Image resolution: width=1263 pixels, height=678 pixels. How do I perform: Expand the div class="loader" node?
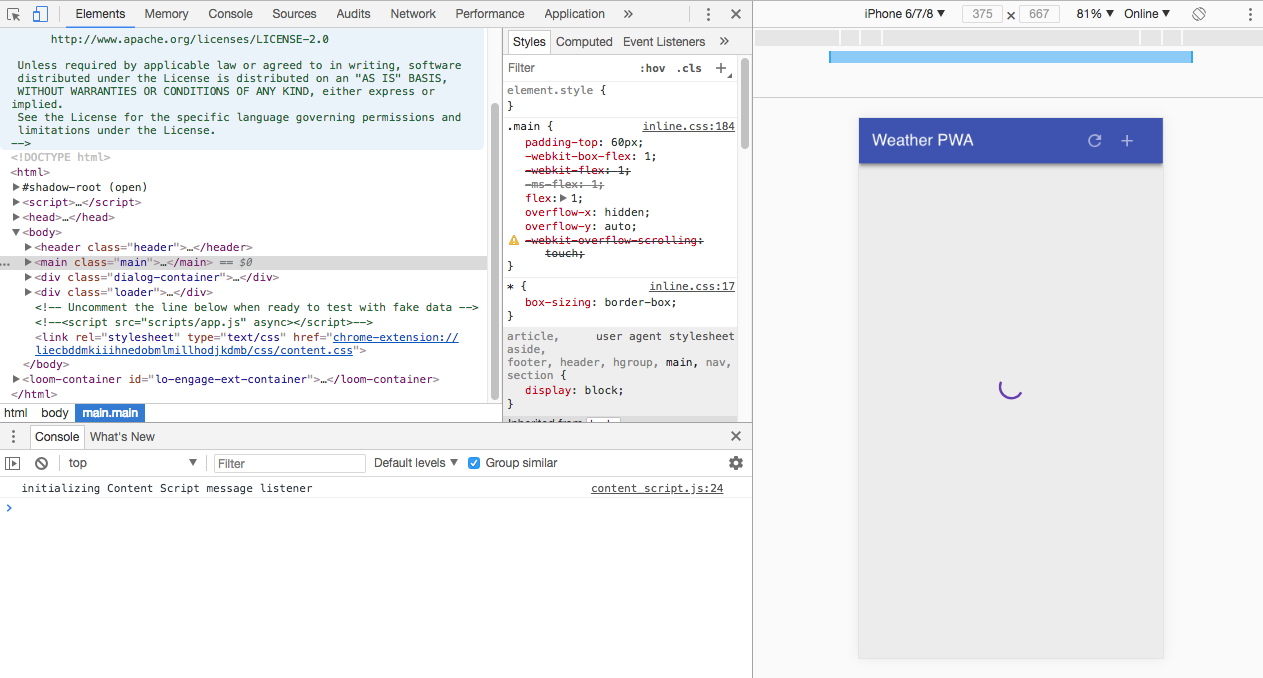[28, 292]
